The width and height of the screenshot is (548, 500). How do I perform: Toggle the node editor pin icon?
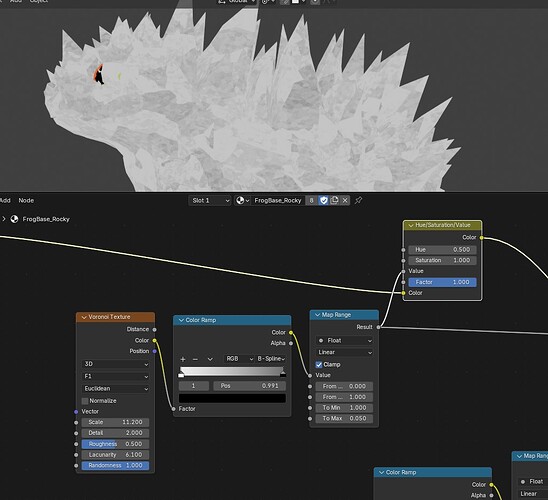pyautogui.click(x=358, y=200)
